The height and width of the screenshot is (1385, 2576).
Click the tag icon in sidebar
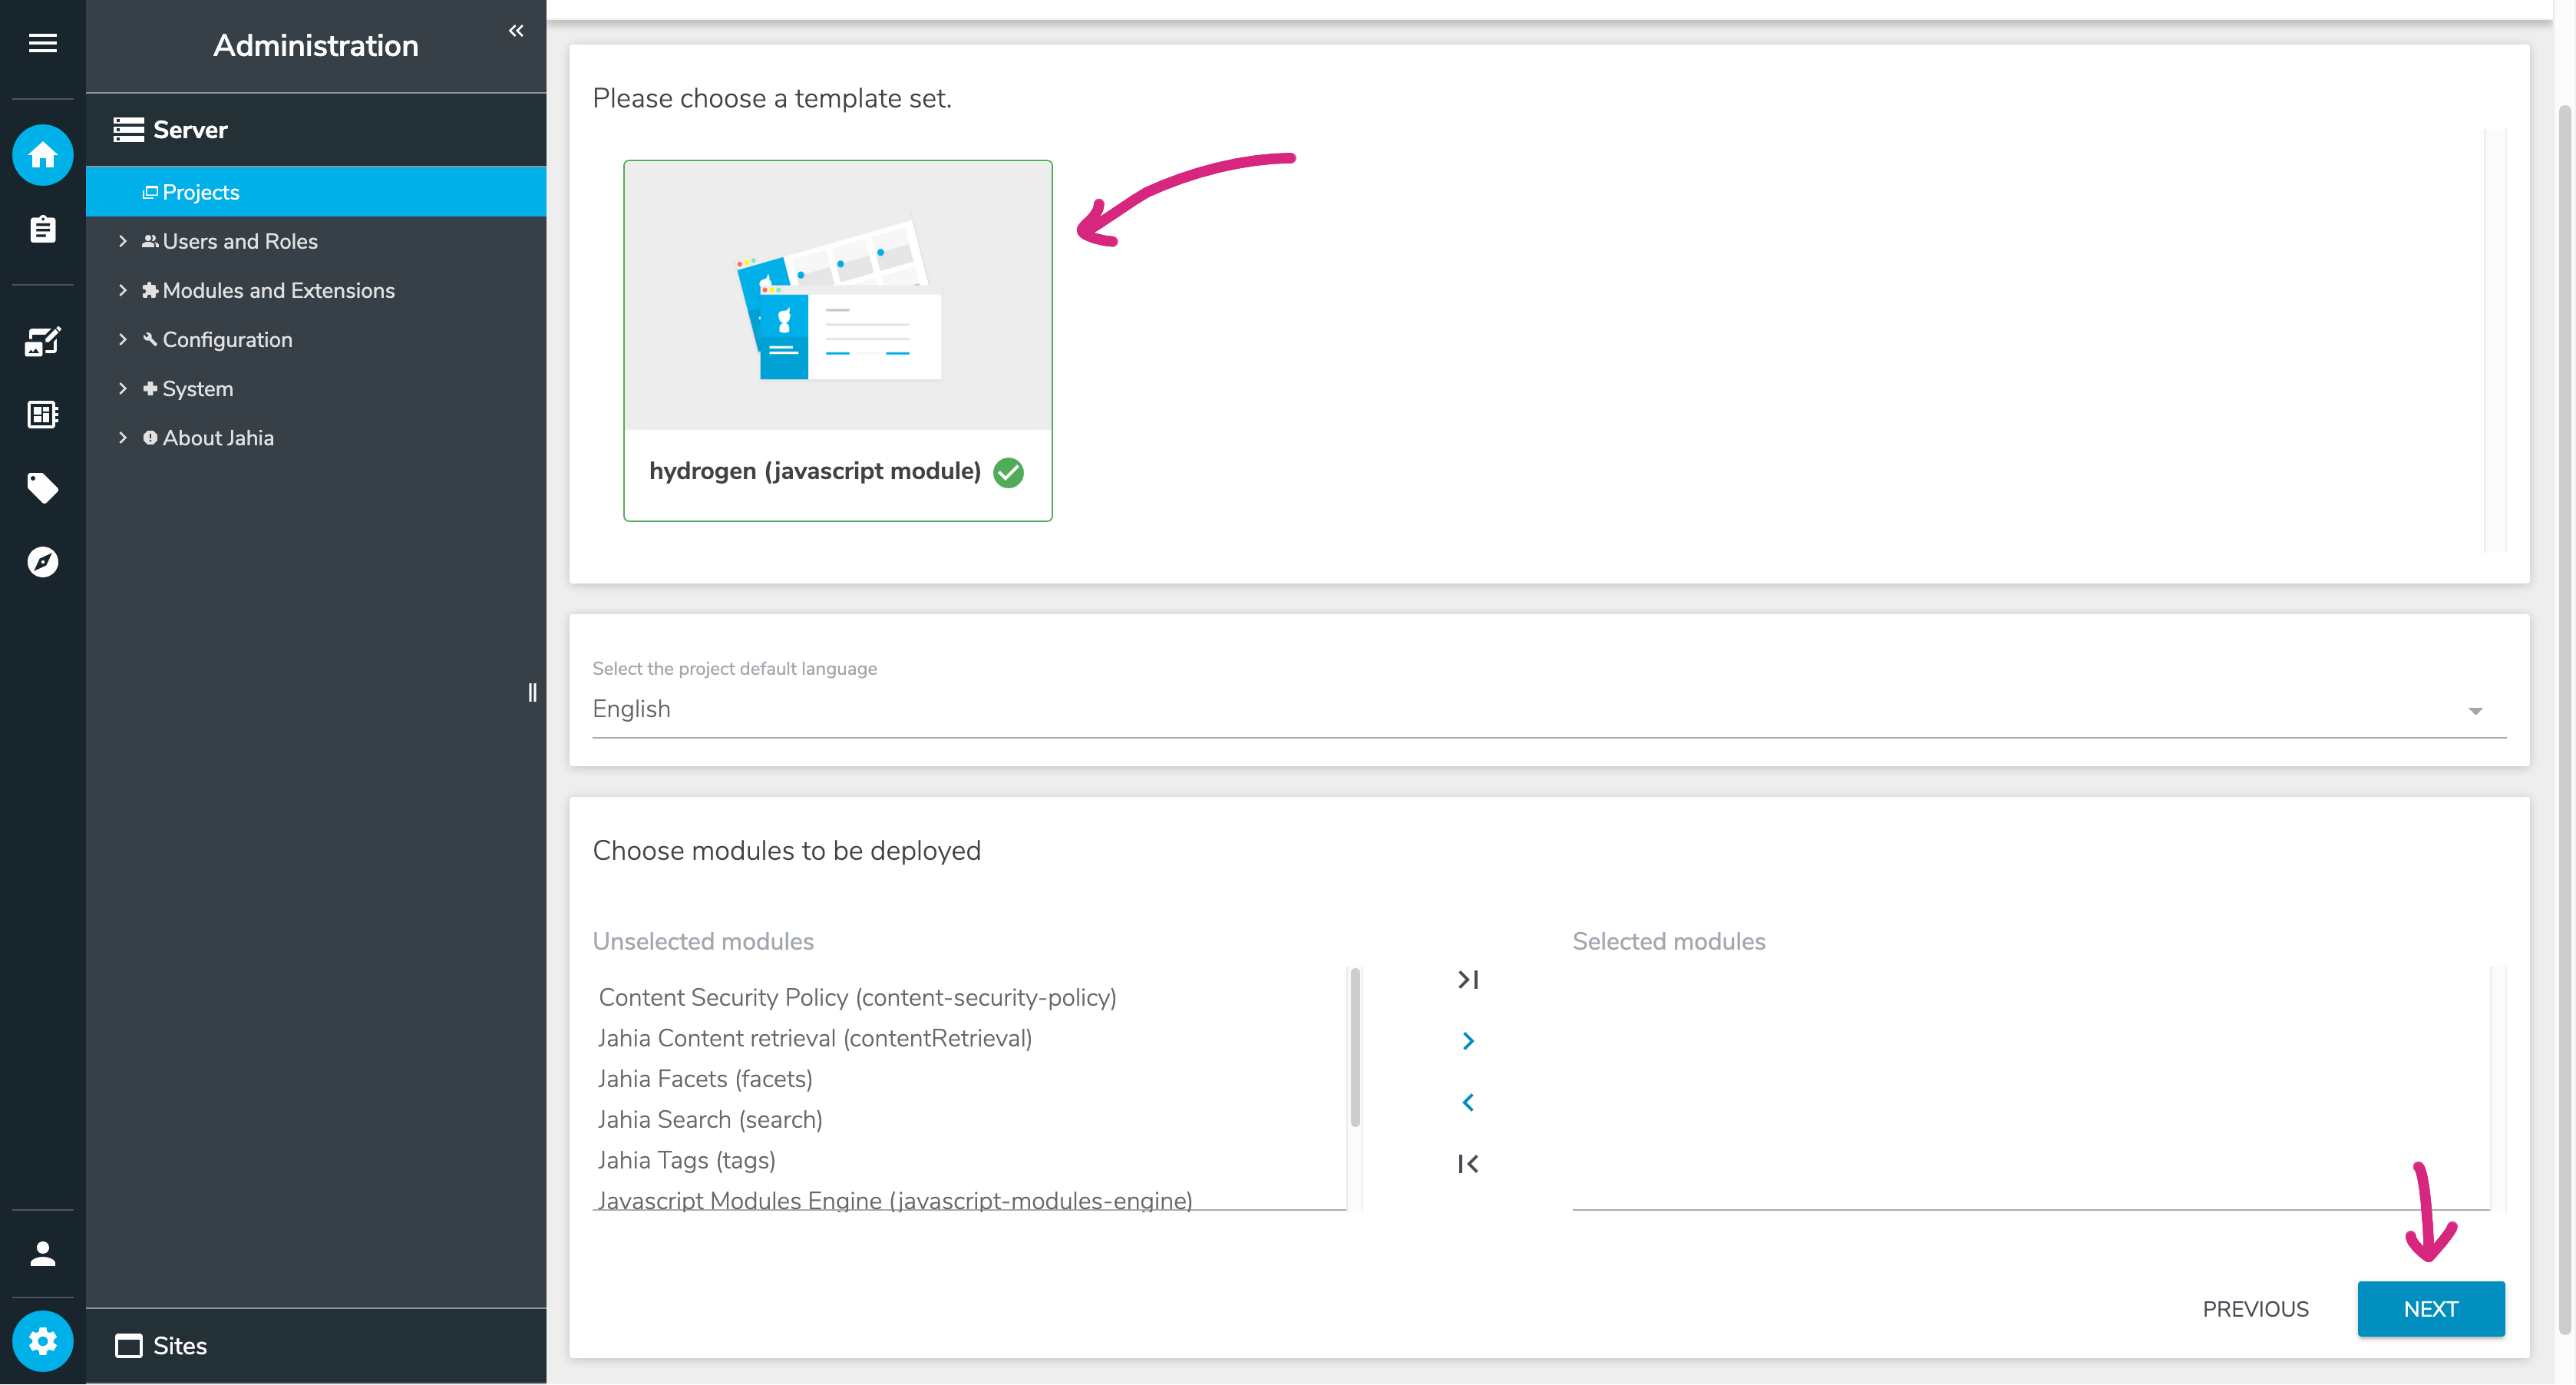(x=42, y=488)
